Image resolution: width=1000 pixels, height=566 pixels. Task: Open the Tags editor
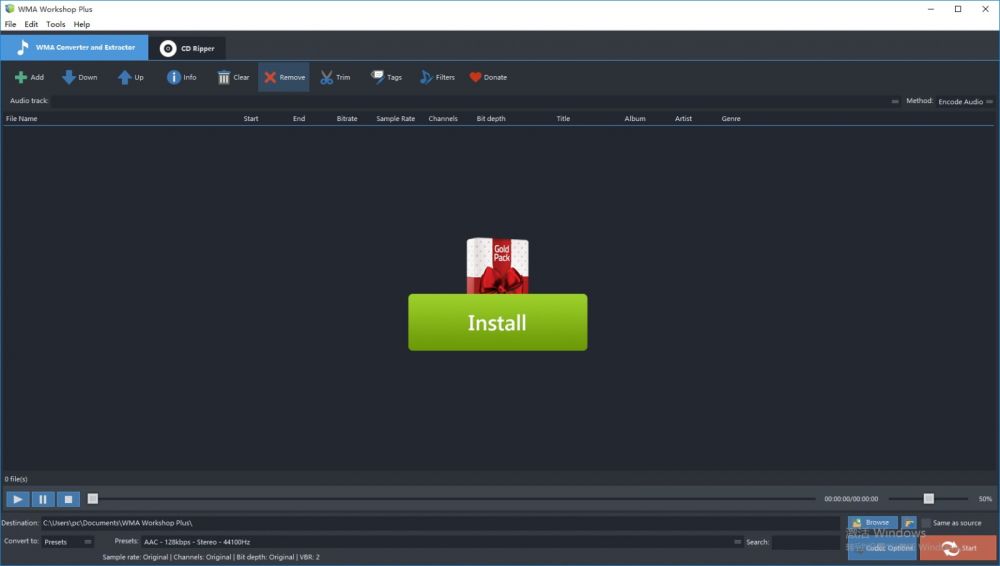[386, 77]
